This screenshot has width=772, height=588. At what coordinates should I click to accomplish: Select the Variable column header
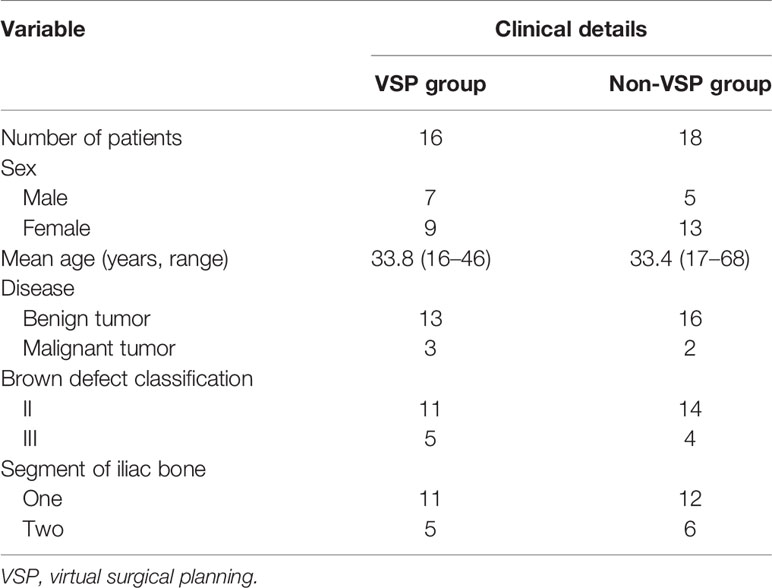point(43,29)
